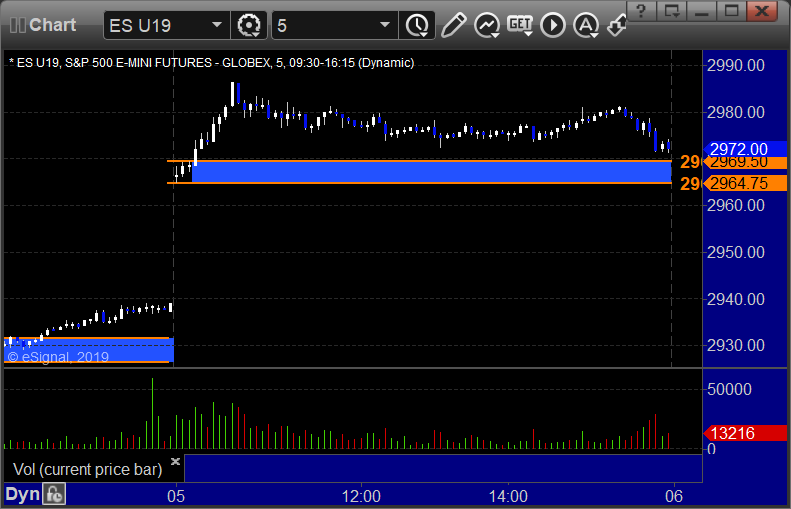Open the ES U19 symbol dropdown
The width and height of the screenshot is (791, 509).
tap(217, 25)
